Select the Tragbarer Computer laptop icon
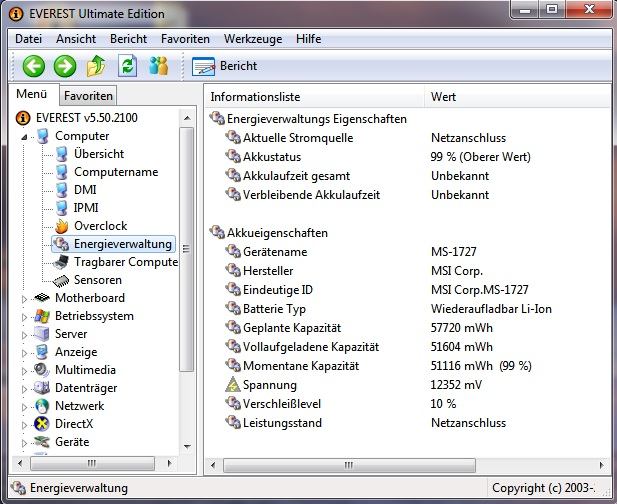The image size is (617, 504). 62,262
